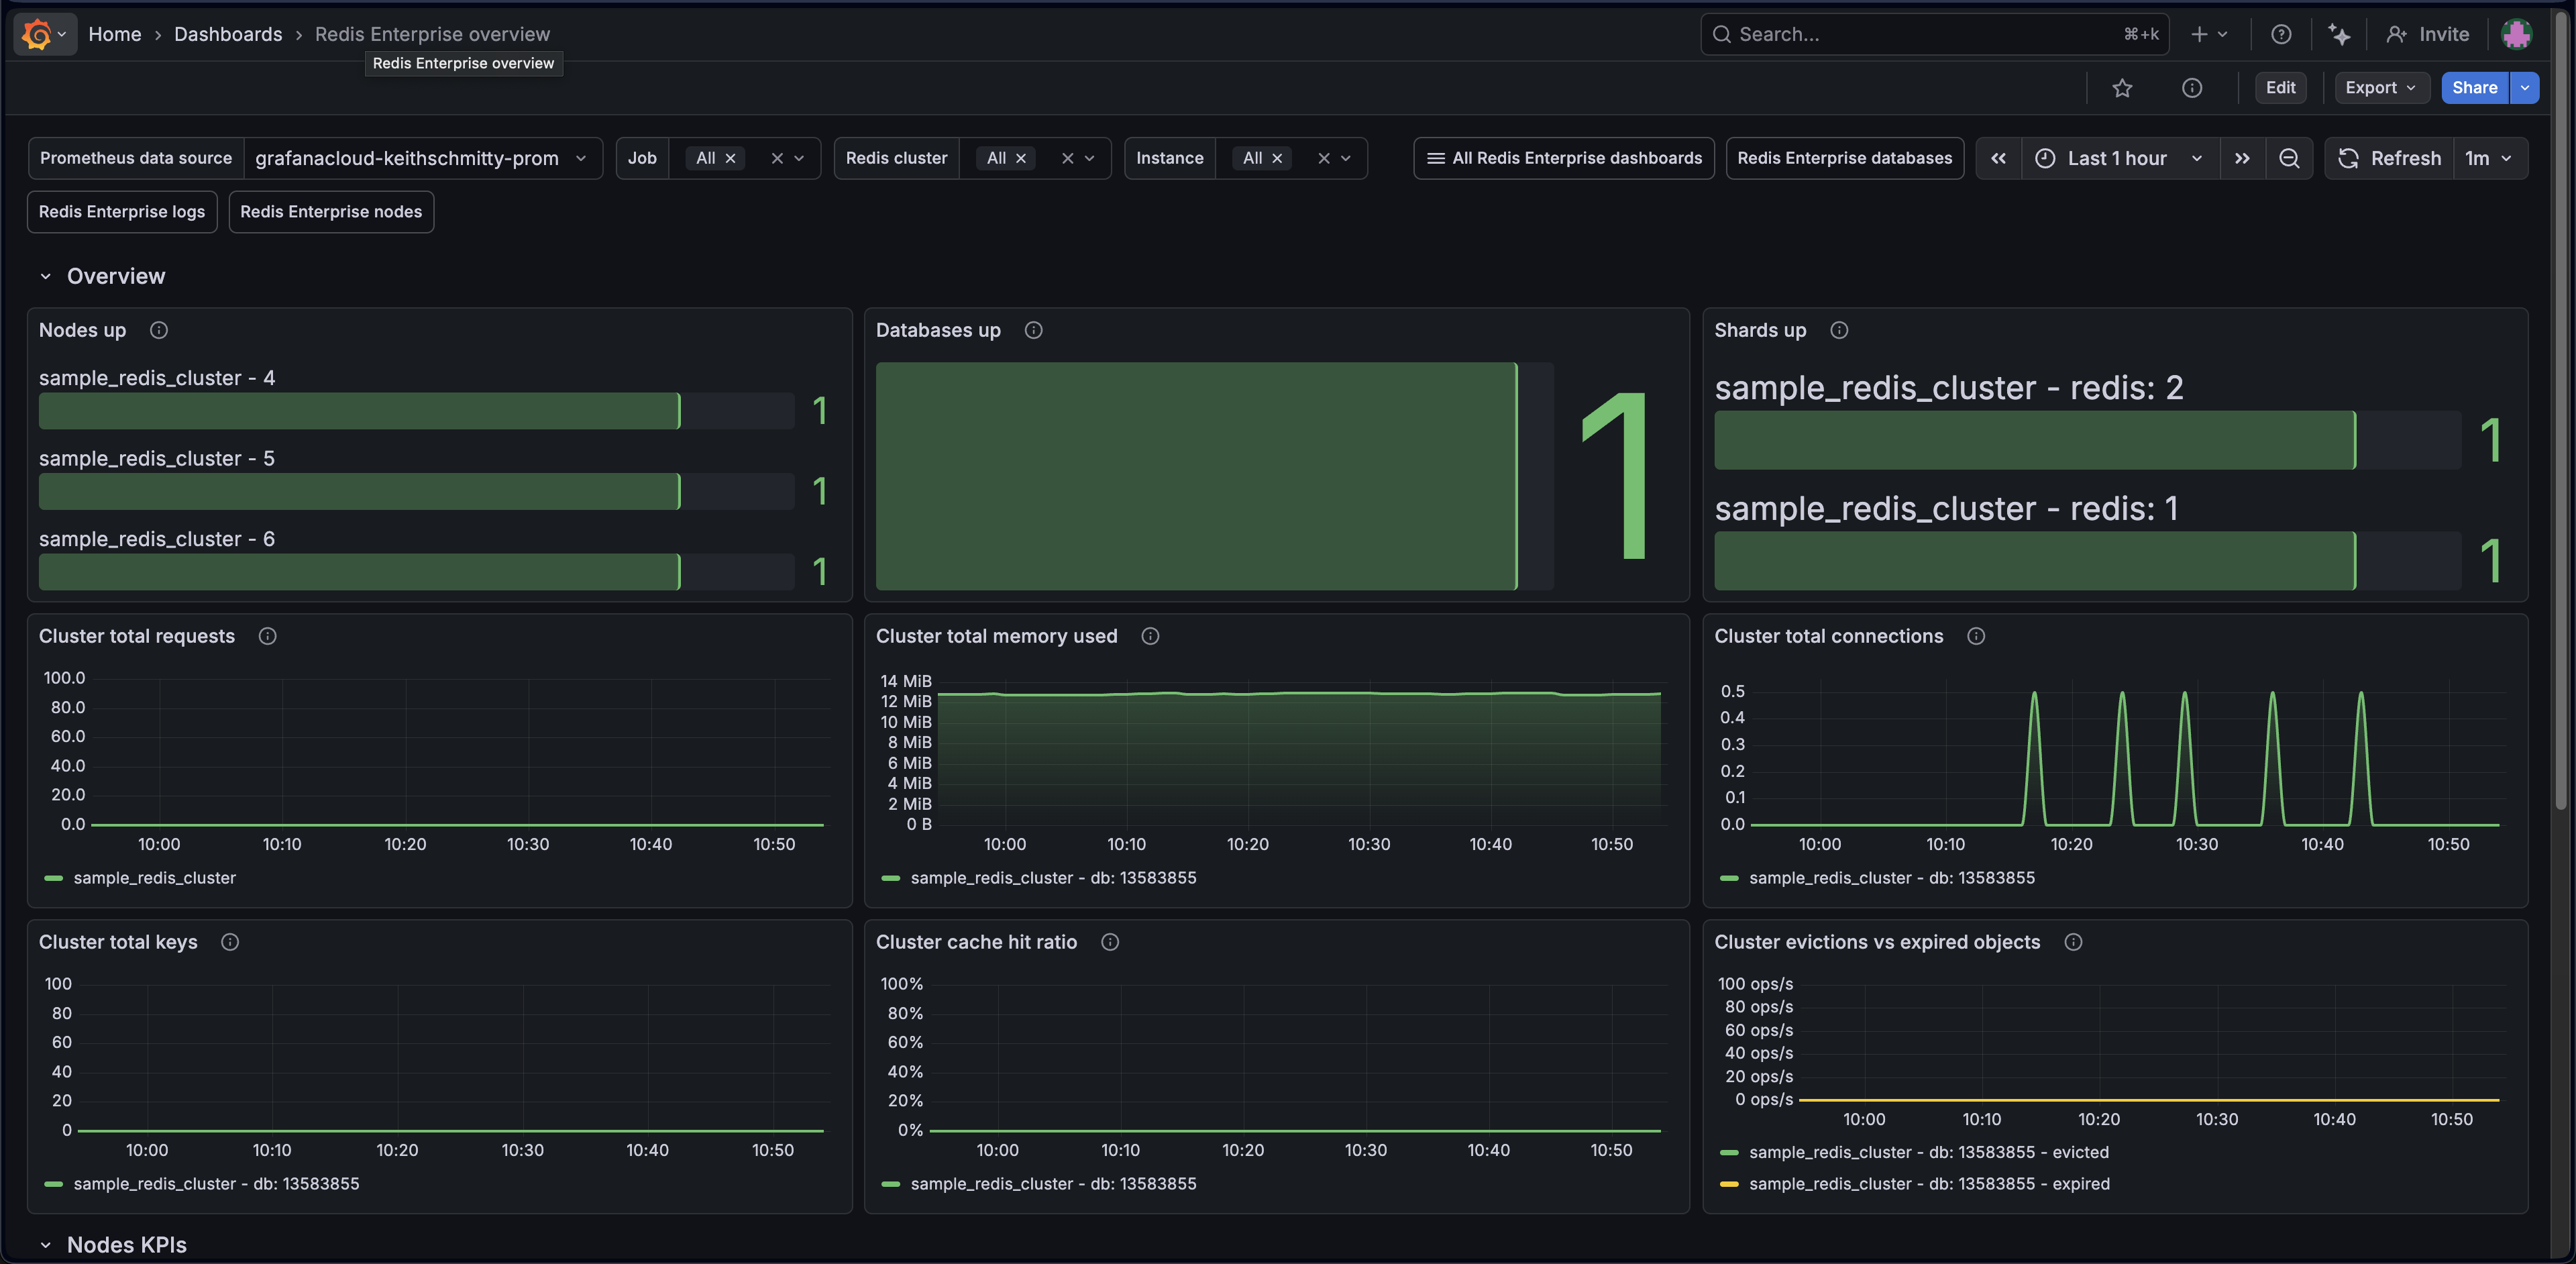The image size is (2576, 1264).
Task: Click the Refresh button
Action: point(2389,158)
